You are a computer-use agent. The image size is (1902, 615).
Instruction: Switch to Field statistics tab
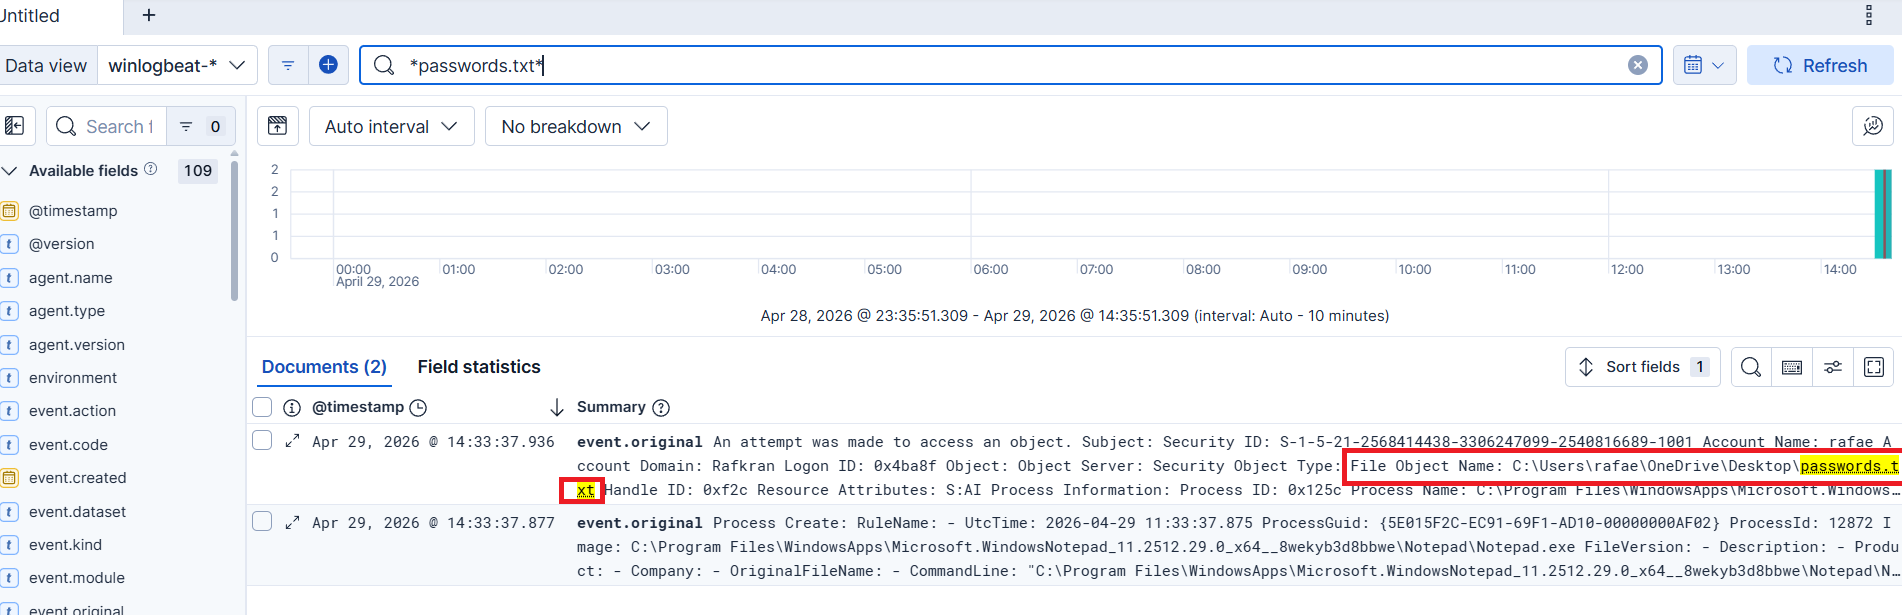tap(479, 367)
